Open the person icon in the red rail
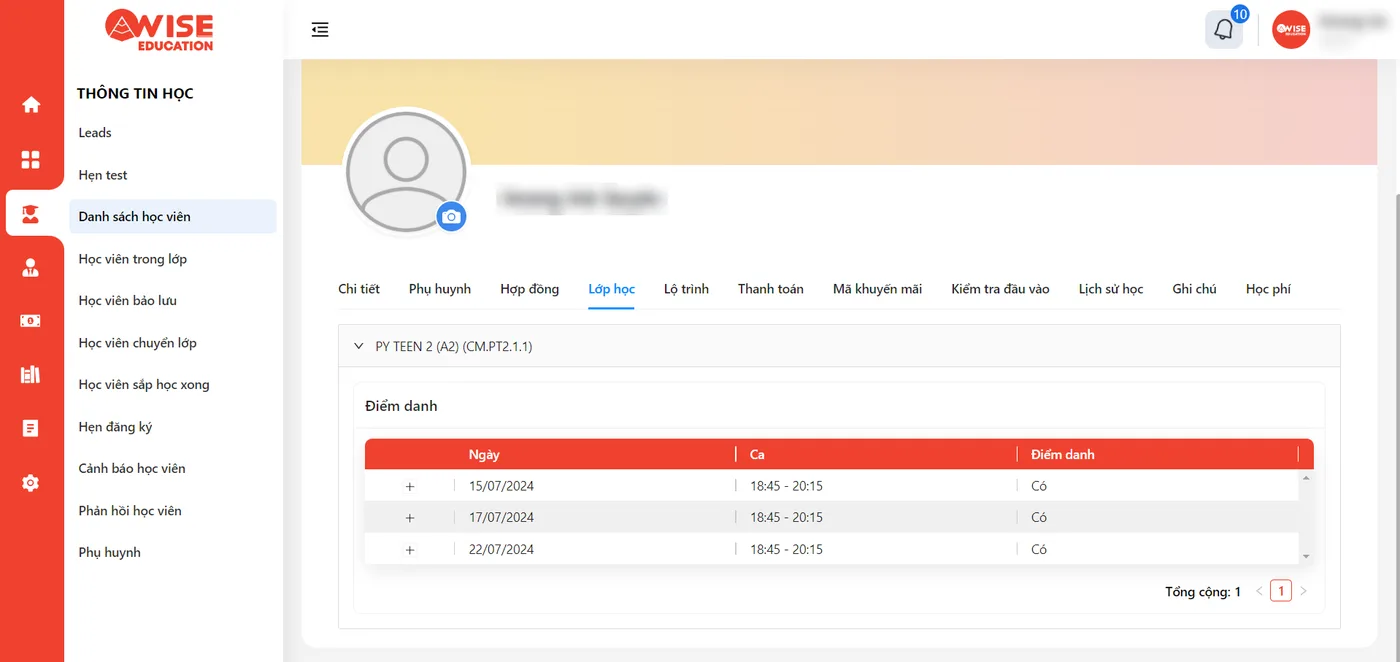 point(31,267)
